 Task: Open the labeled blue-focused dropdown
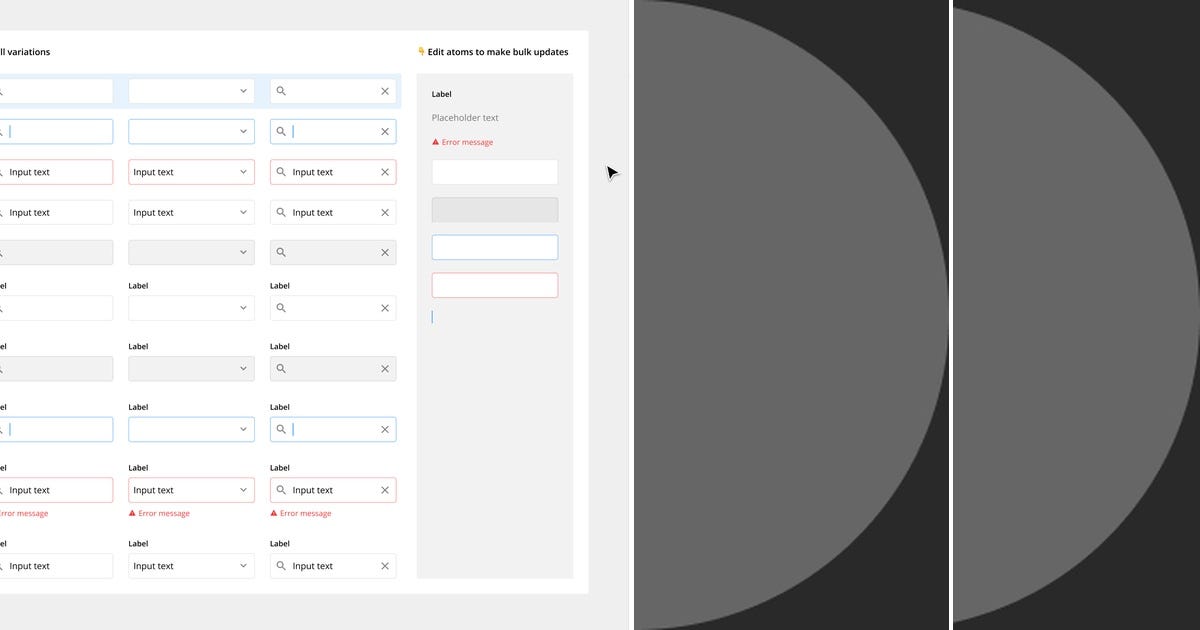[191, 430]
